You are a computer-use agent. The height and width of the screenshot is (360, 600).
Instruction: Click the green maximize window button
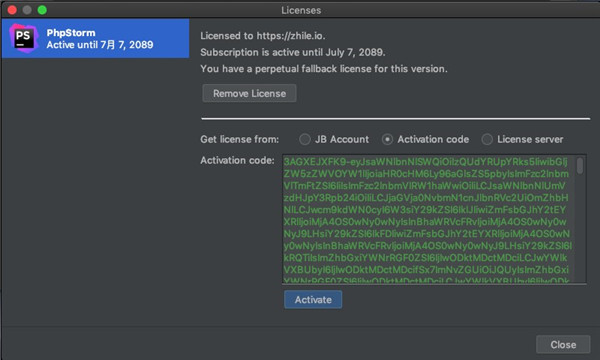click(x=42, y=10)
